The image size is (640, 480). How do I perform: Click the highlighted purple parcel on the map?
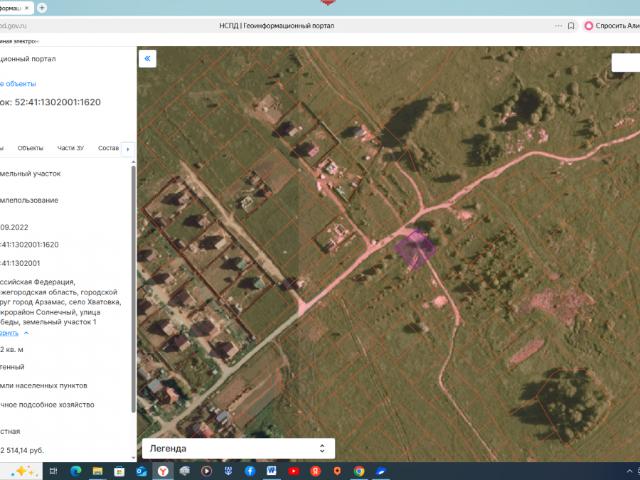[415, 249]
